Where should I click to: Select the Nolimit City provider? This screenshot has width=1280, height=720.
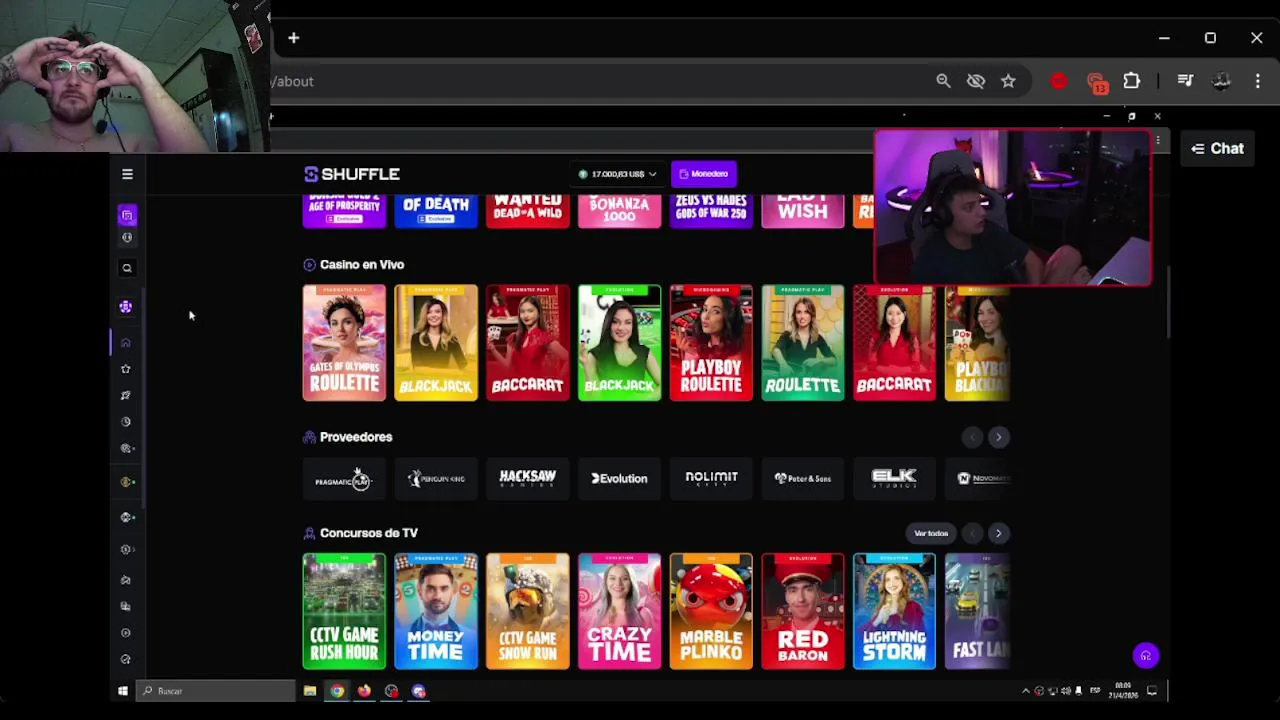(x=711, y=479)
